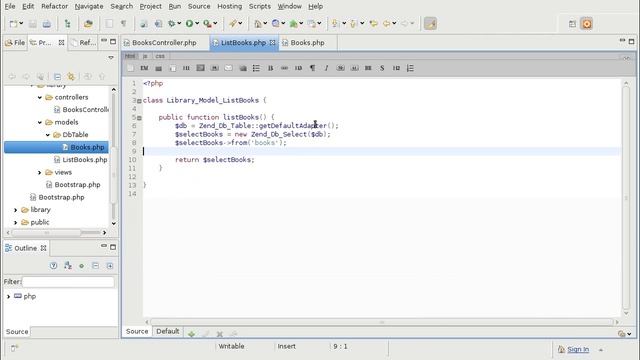The width and height of the screenshot is (640, 360).
Task: Switch to BooksController.php editor tab
Action: point(164,43)
